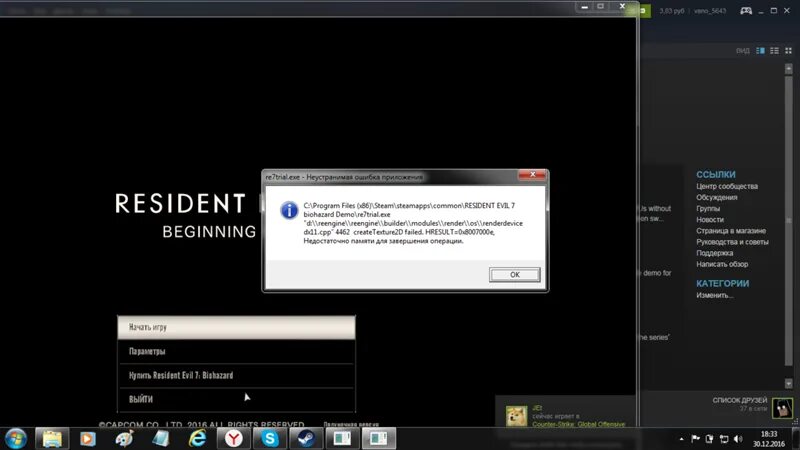Open Steam Big Picture controller icon
Viewport: 800px width, 450px height.
tap(745, 11)
